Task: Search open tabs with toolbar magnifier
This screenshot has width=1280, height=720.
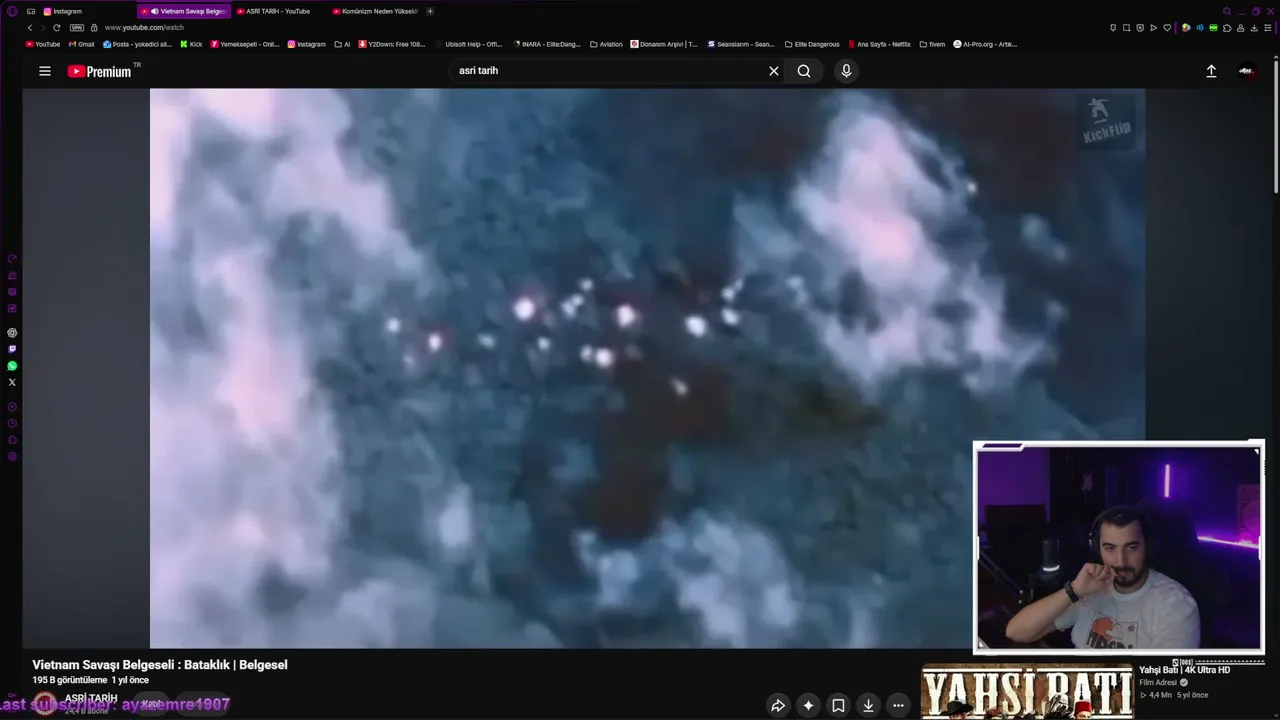Action: pyautogui.click(x=1227, y=11)
